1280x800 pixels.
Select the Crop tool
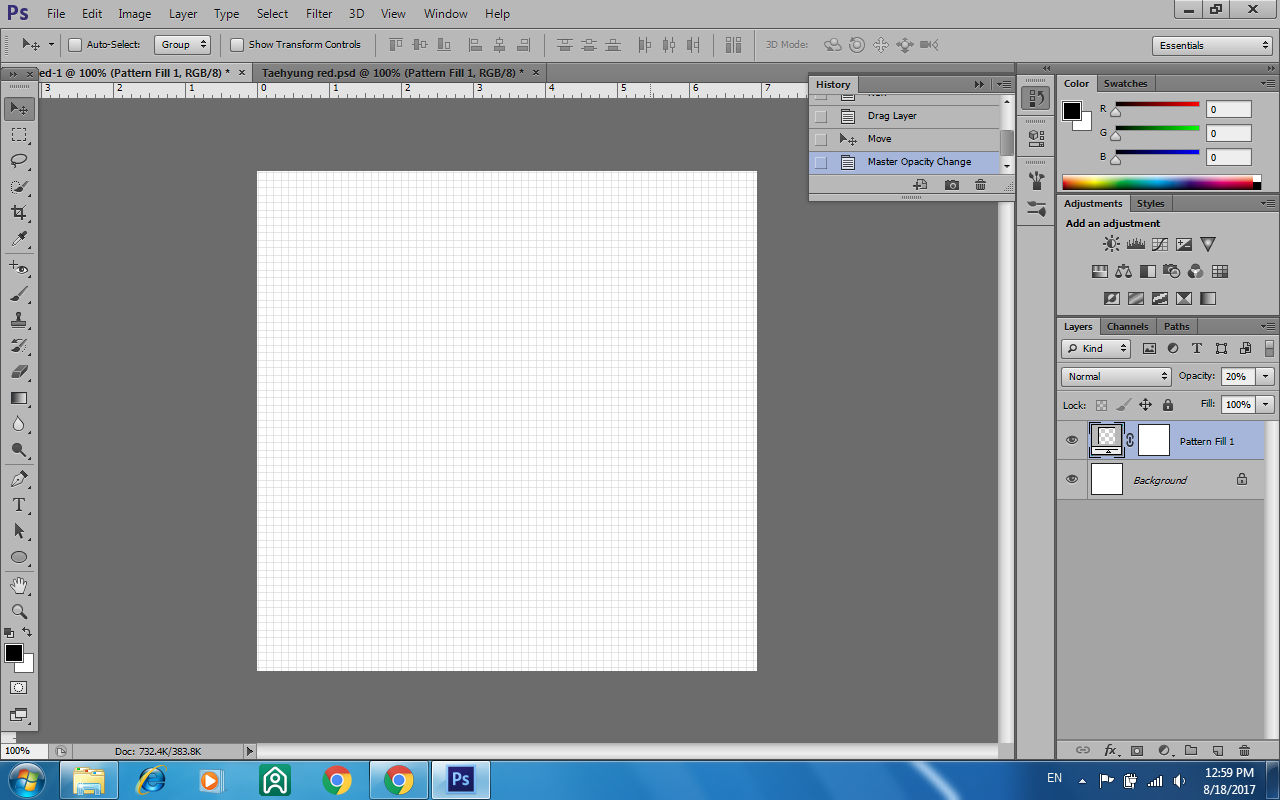[19, 213]
